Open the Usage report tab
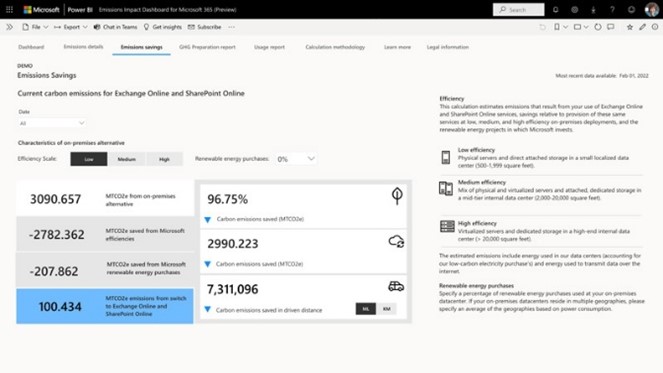This screenshot has height=373, width=663. point(269,47)
